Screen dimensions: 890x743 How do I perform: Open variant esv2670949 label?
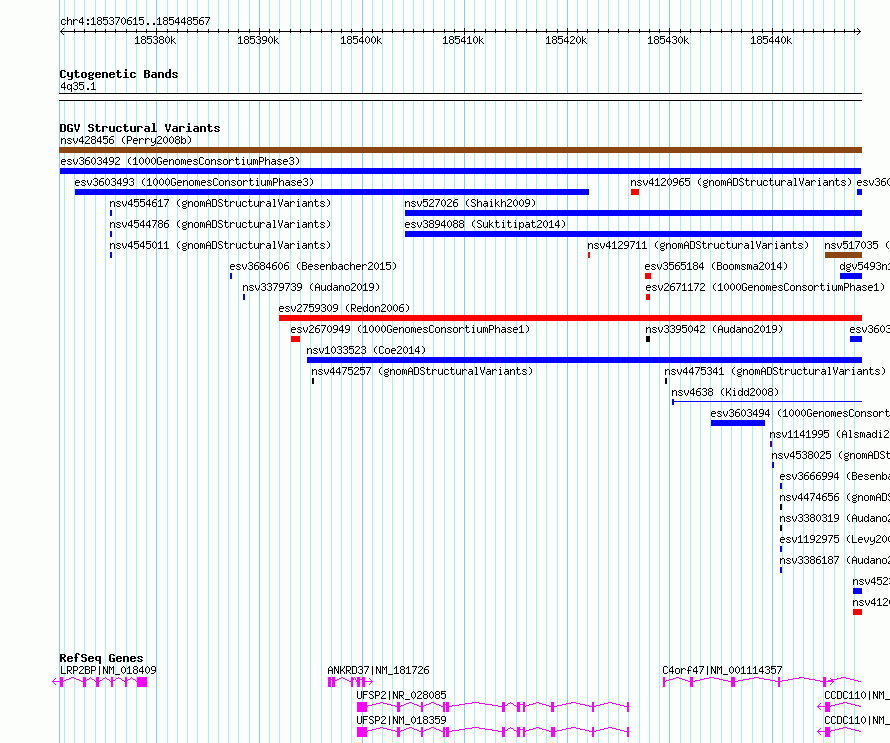(x=410, y=329)
